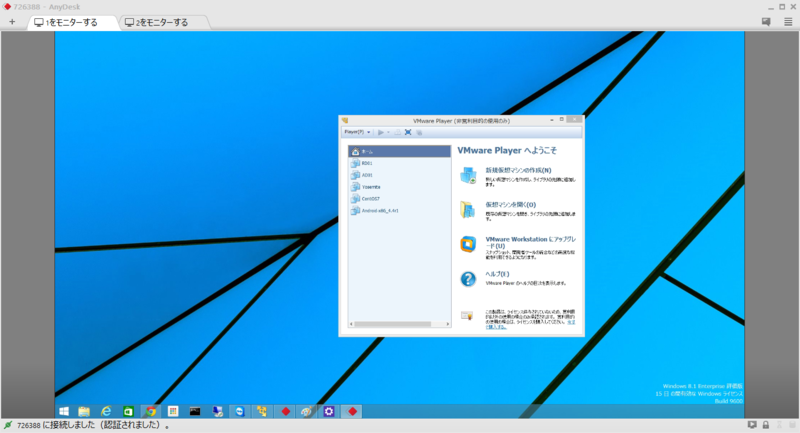Open the dropdown arrow beside Play button
The height and width of the screenshot is (433, 800).
pyautogui.click(x=388, y=132)
